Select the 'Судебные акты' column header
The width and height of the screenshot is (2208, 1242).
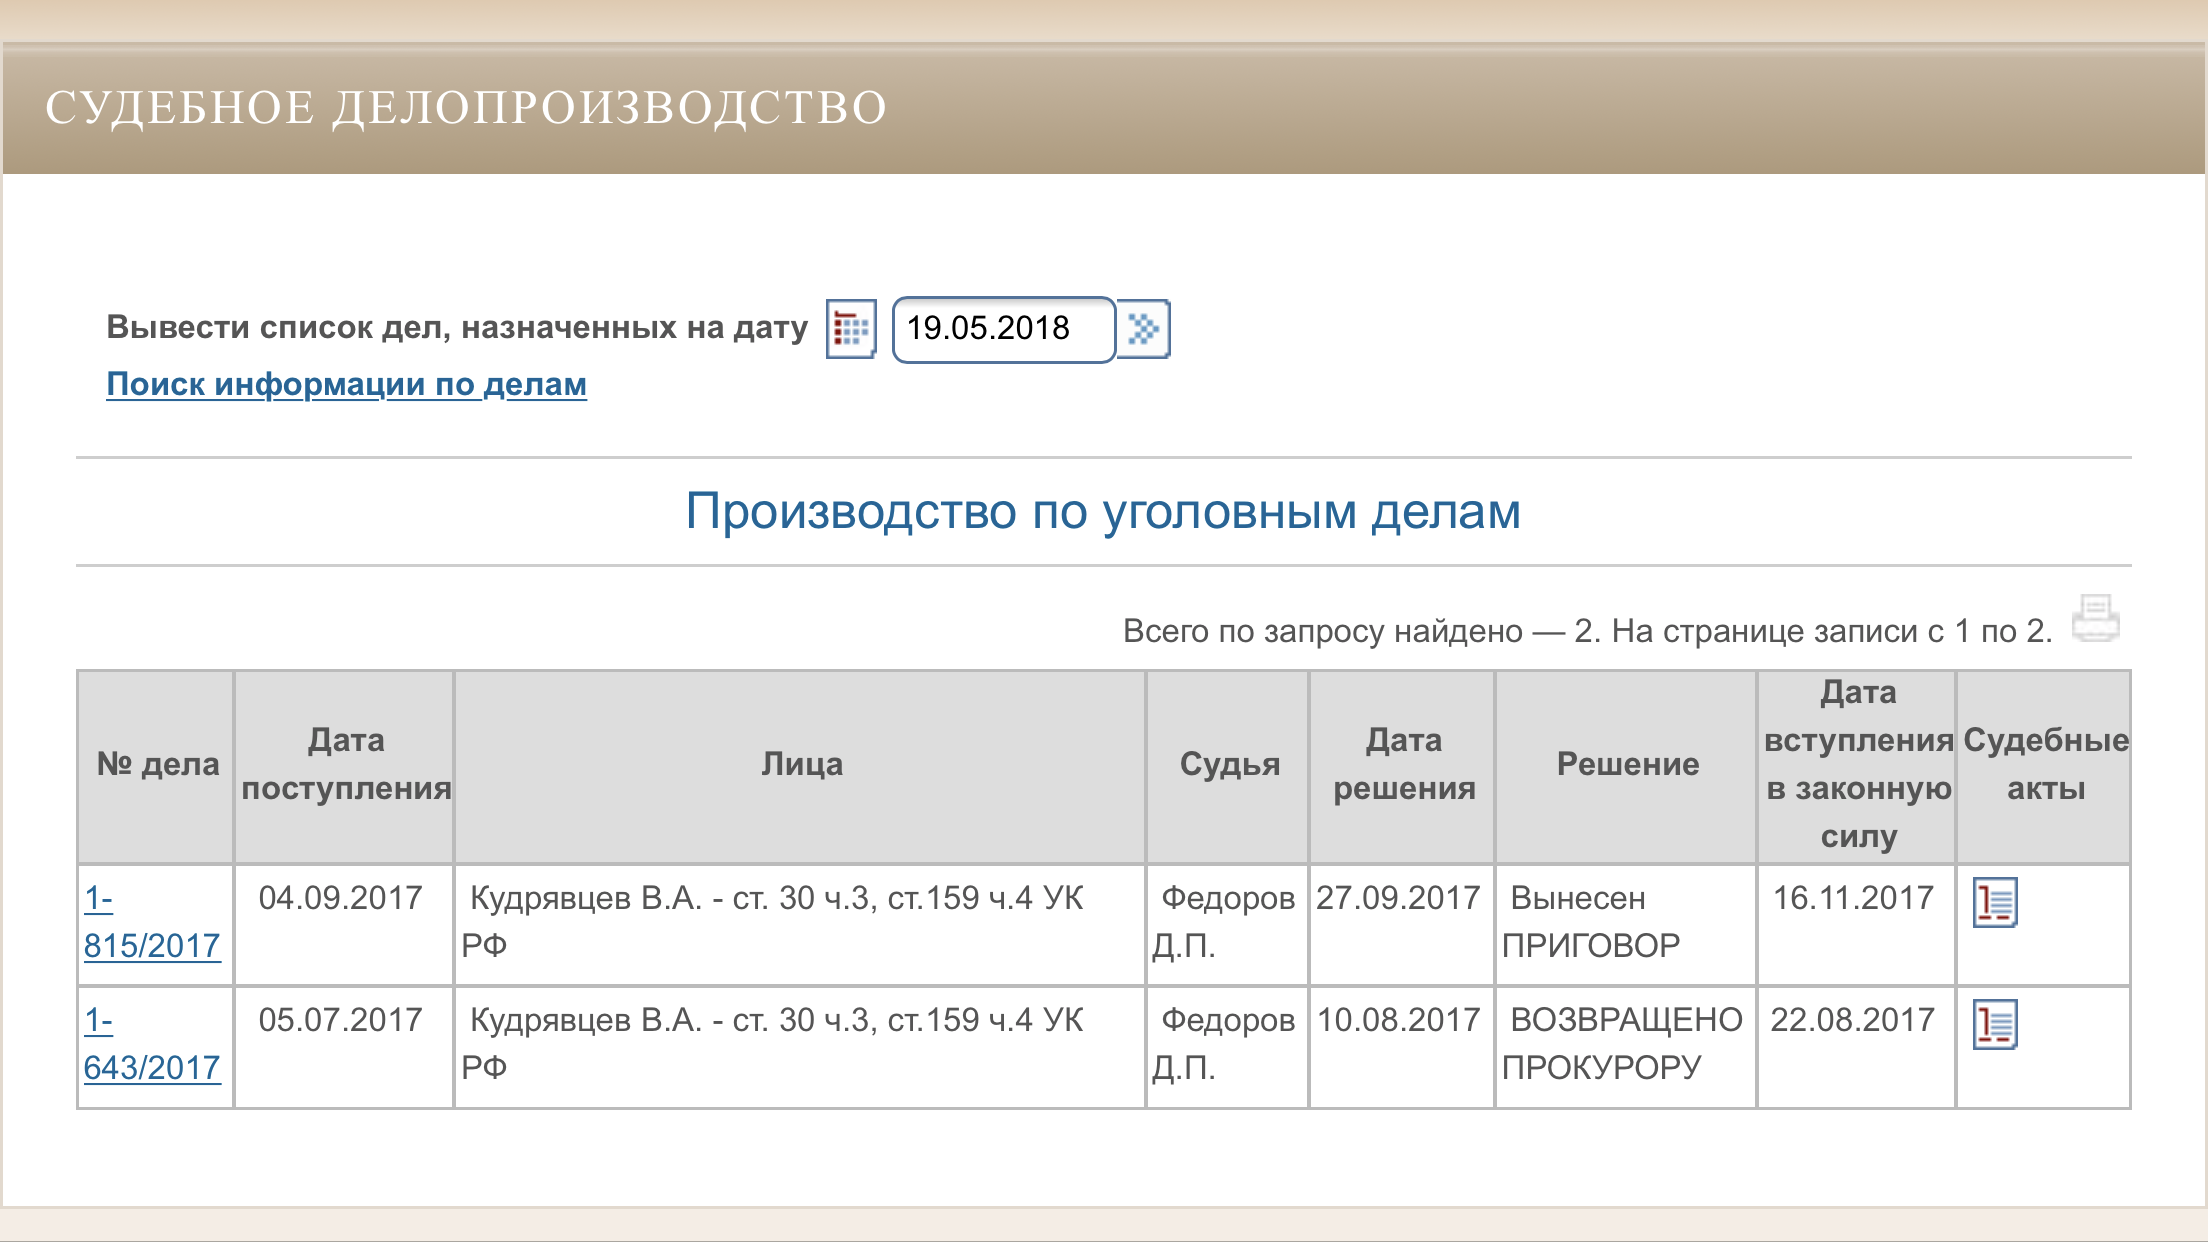pyautogui.click(x=2045, y=765)
